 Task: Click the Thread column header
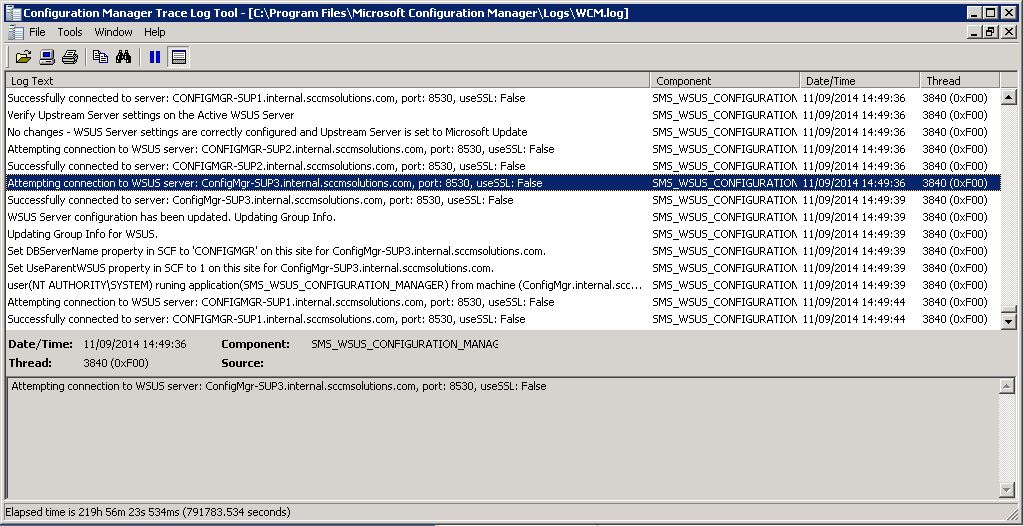click(x=958, y=81)
